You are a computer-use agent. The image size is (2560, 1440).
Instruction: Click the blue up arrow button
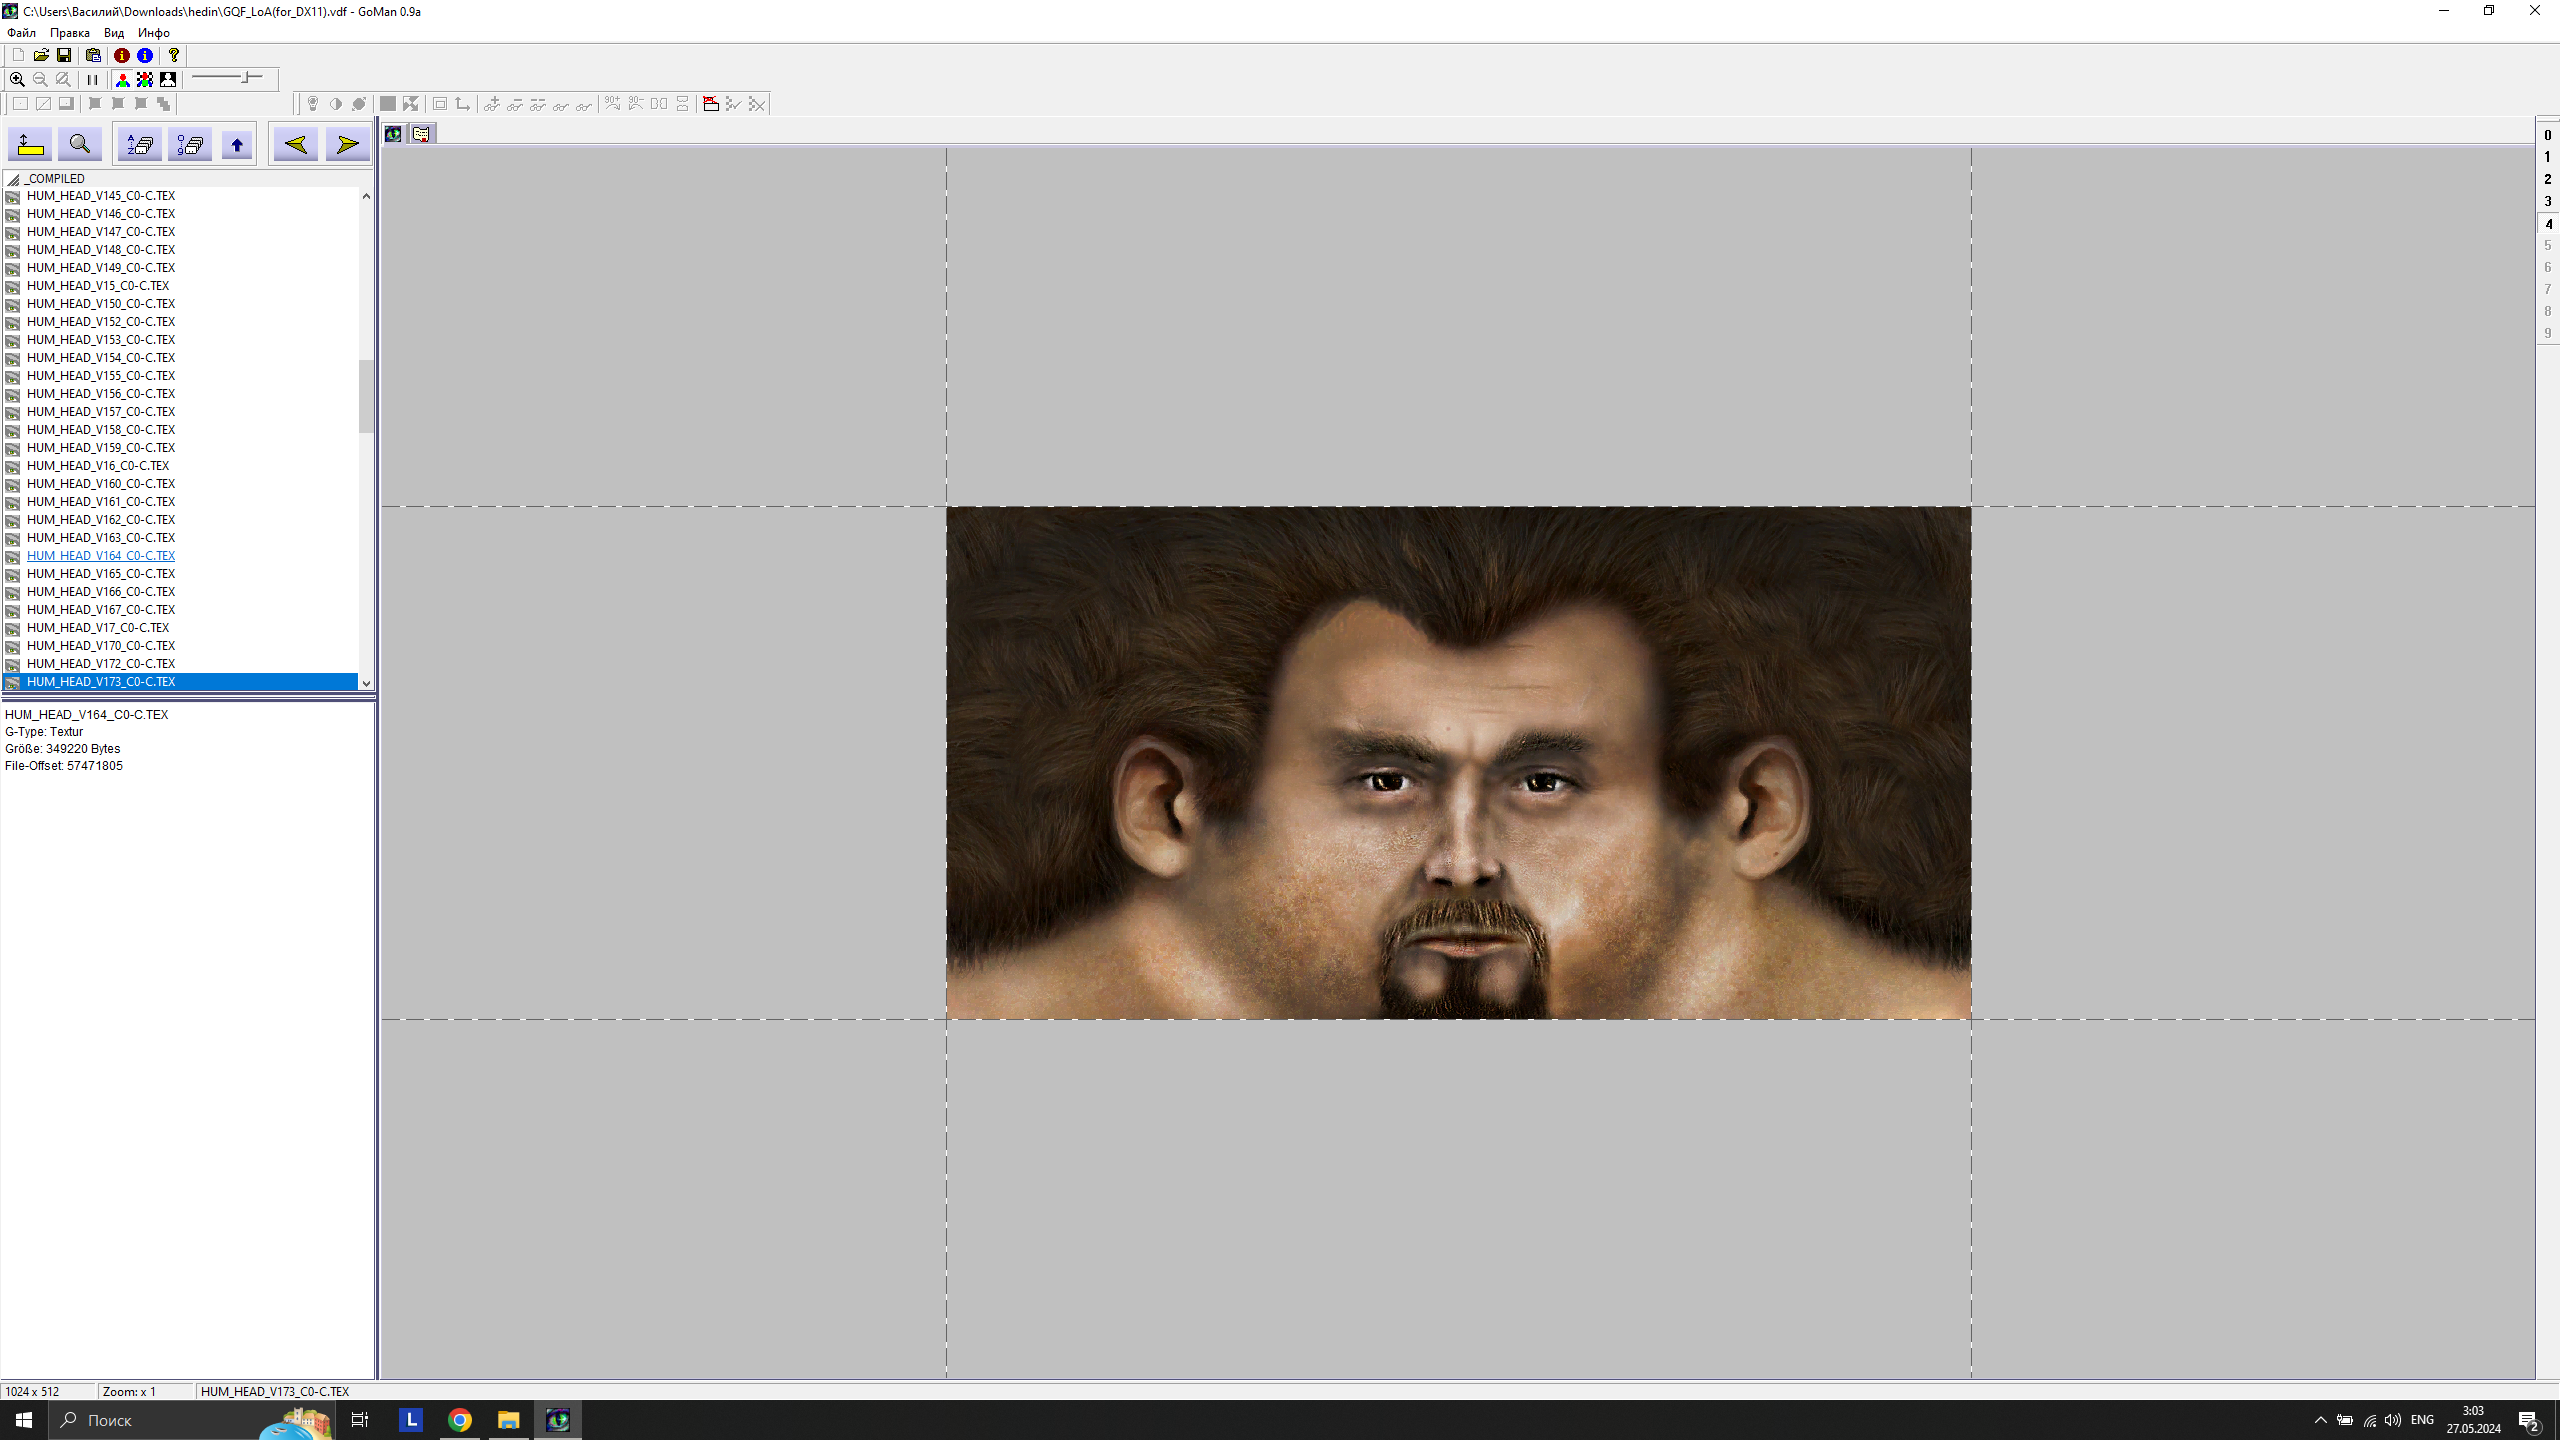pos(237,145)
